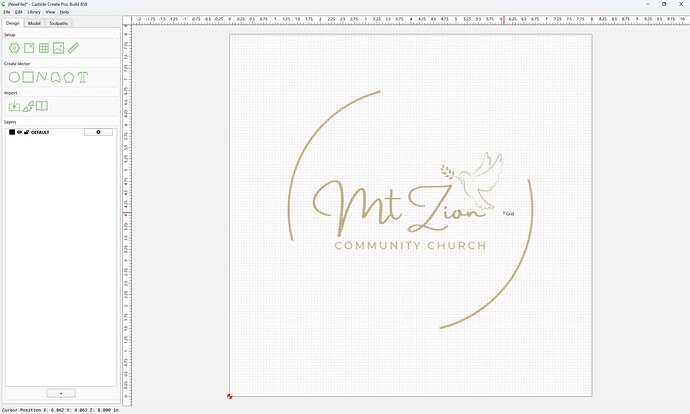Open the Edit menu

point(18,12)
